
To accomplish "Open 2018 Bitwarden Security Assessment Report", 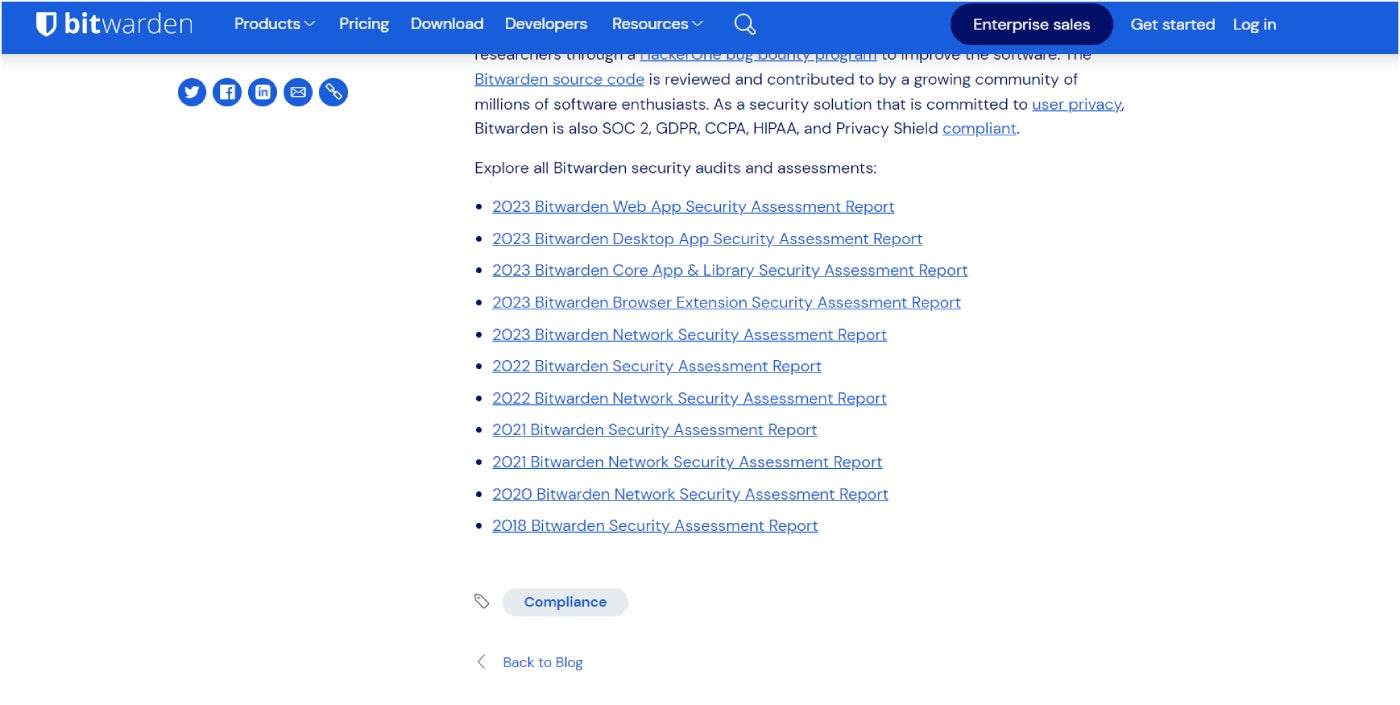I will (655, 526).
